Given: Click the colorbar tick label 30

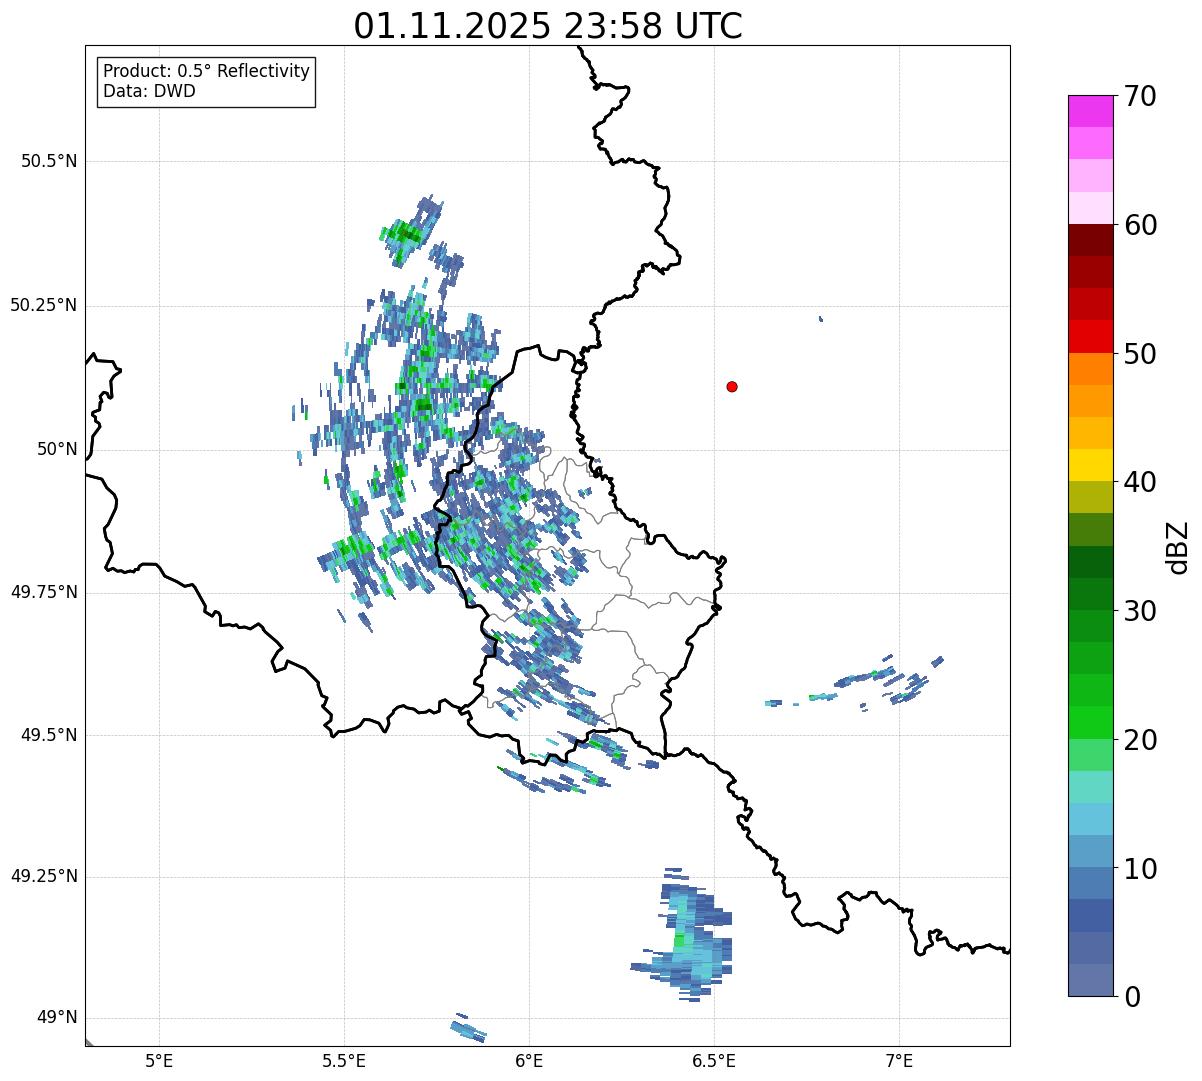Looking at the screenshot, I should pyautogui.click(x=1141, y=611).
